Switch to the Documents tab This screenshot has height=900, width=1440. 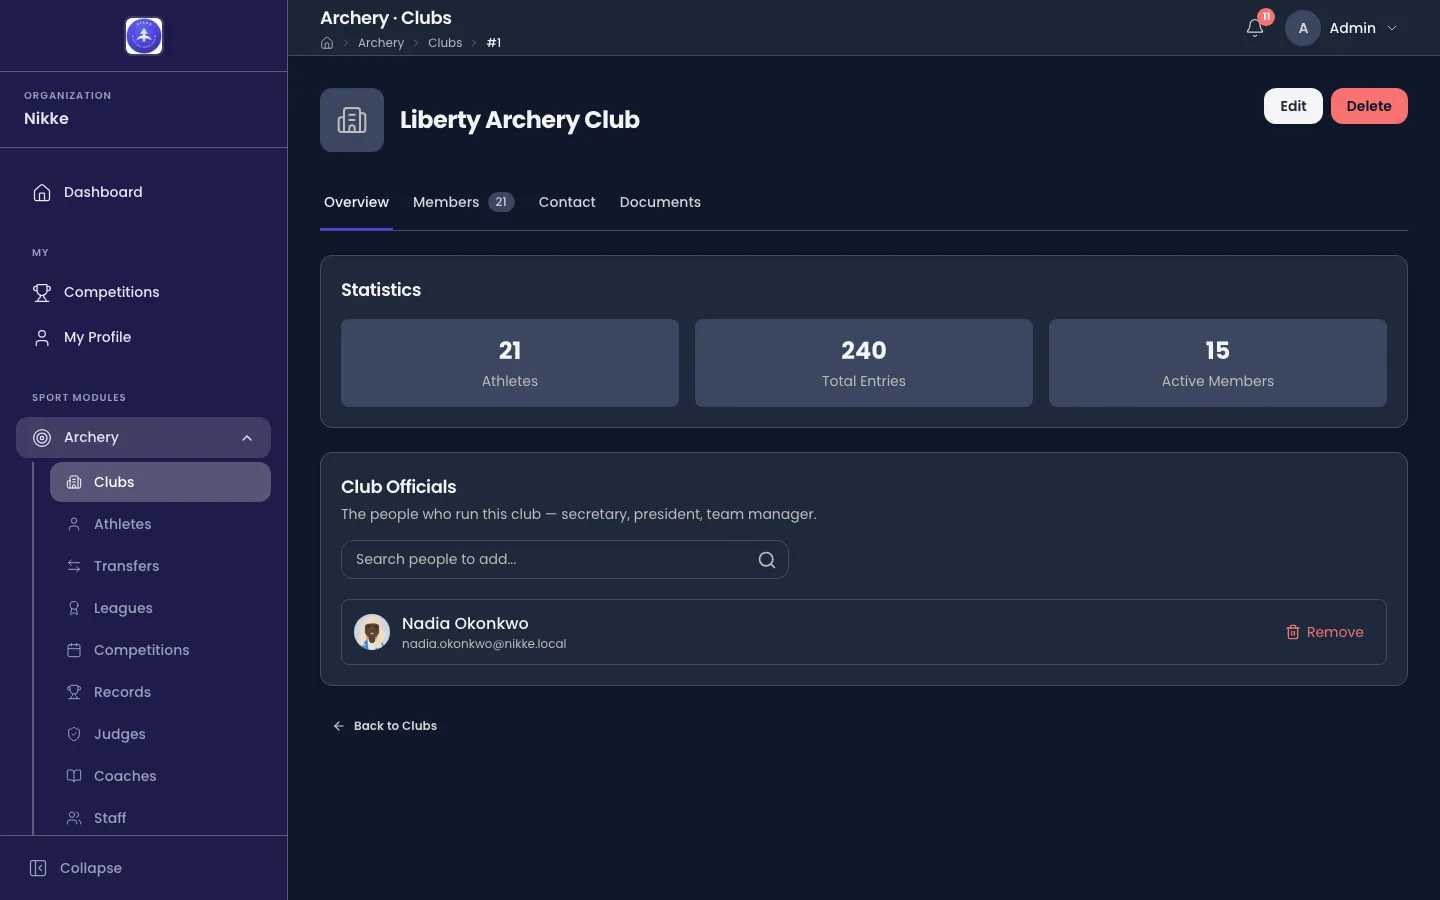(660, 202)
